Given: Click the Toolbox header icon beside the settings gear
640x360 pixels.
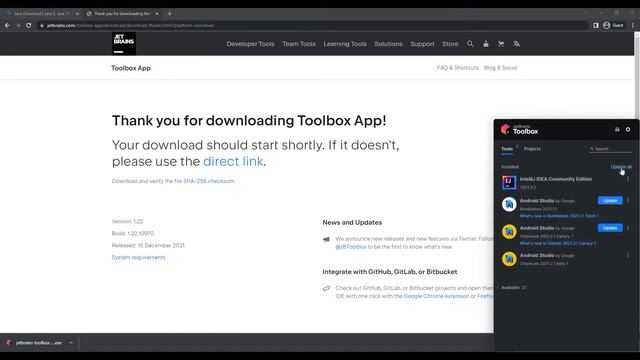Looking at the screenshot, I should point(617,129).
